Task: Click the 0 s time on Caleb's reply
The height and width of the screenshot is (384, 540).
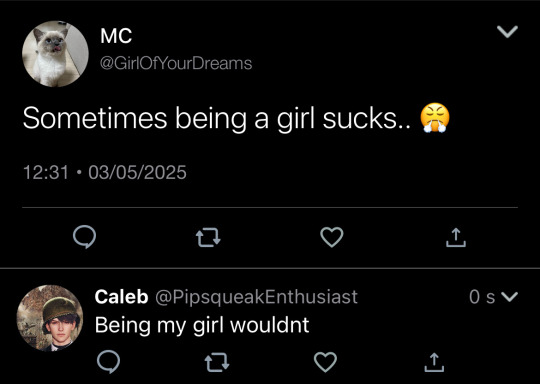Action: click(x=482, y=297)
